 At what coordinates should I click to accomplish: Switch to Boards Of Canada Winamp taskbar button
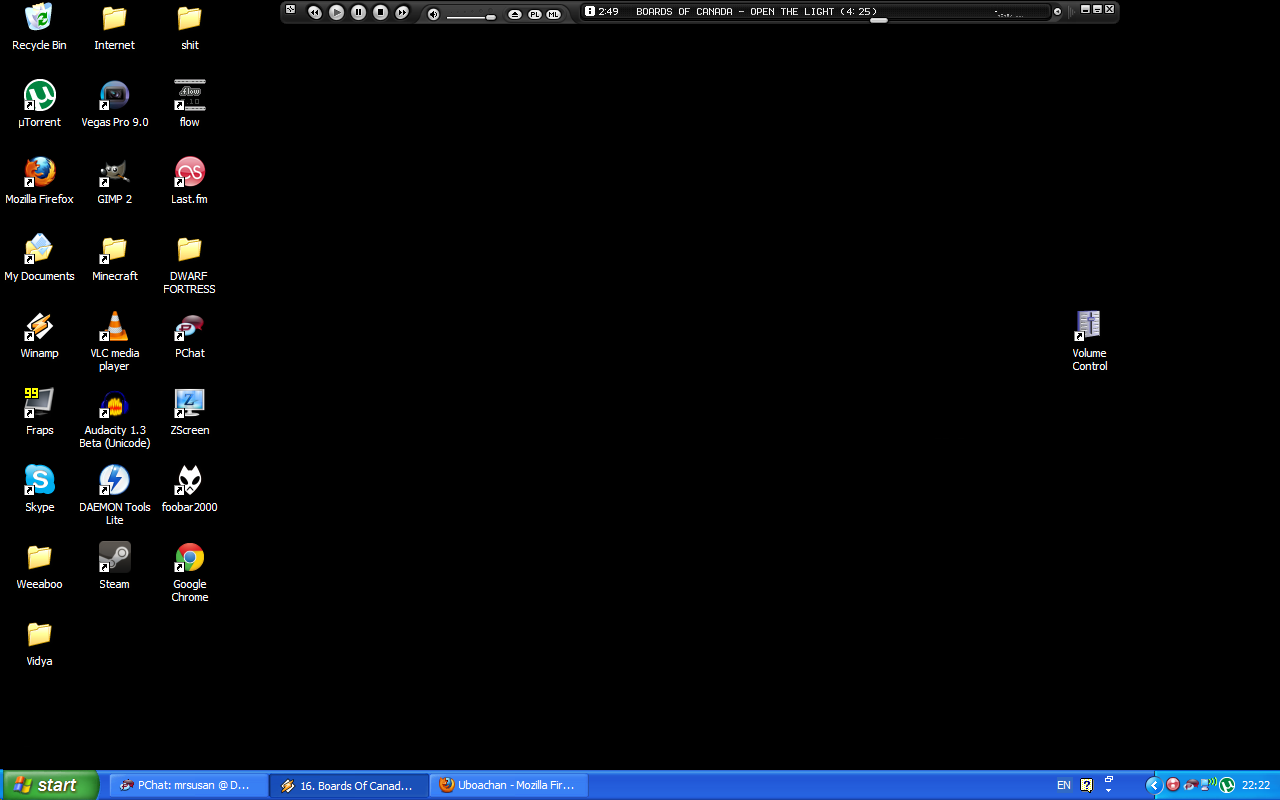pos(349,785)
